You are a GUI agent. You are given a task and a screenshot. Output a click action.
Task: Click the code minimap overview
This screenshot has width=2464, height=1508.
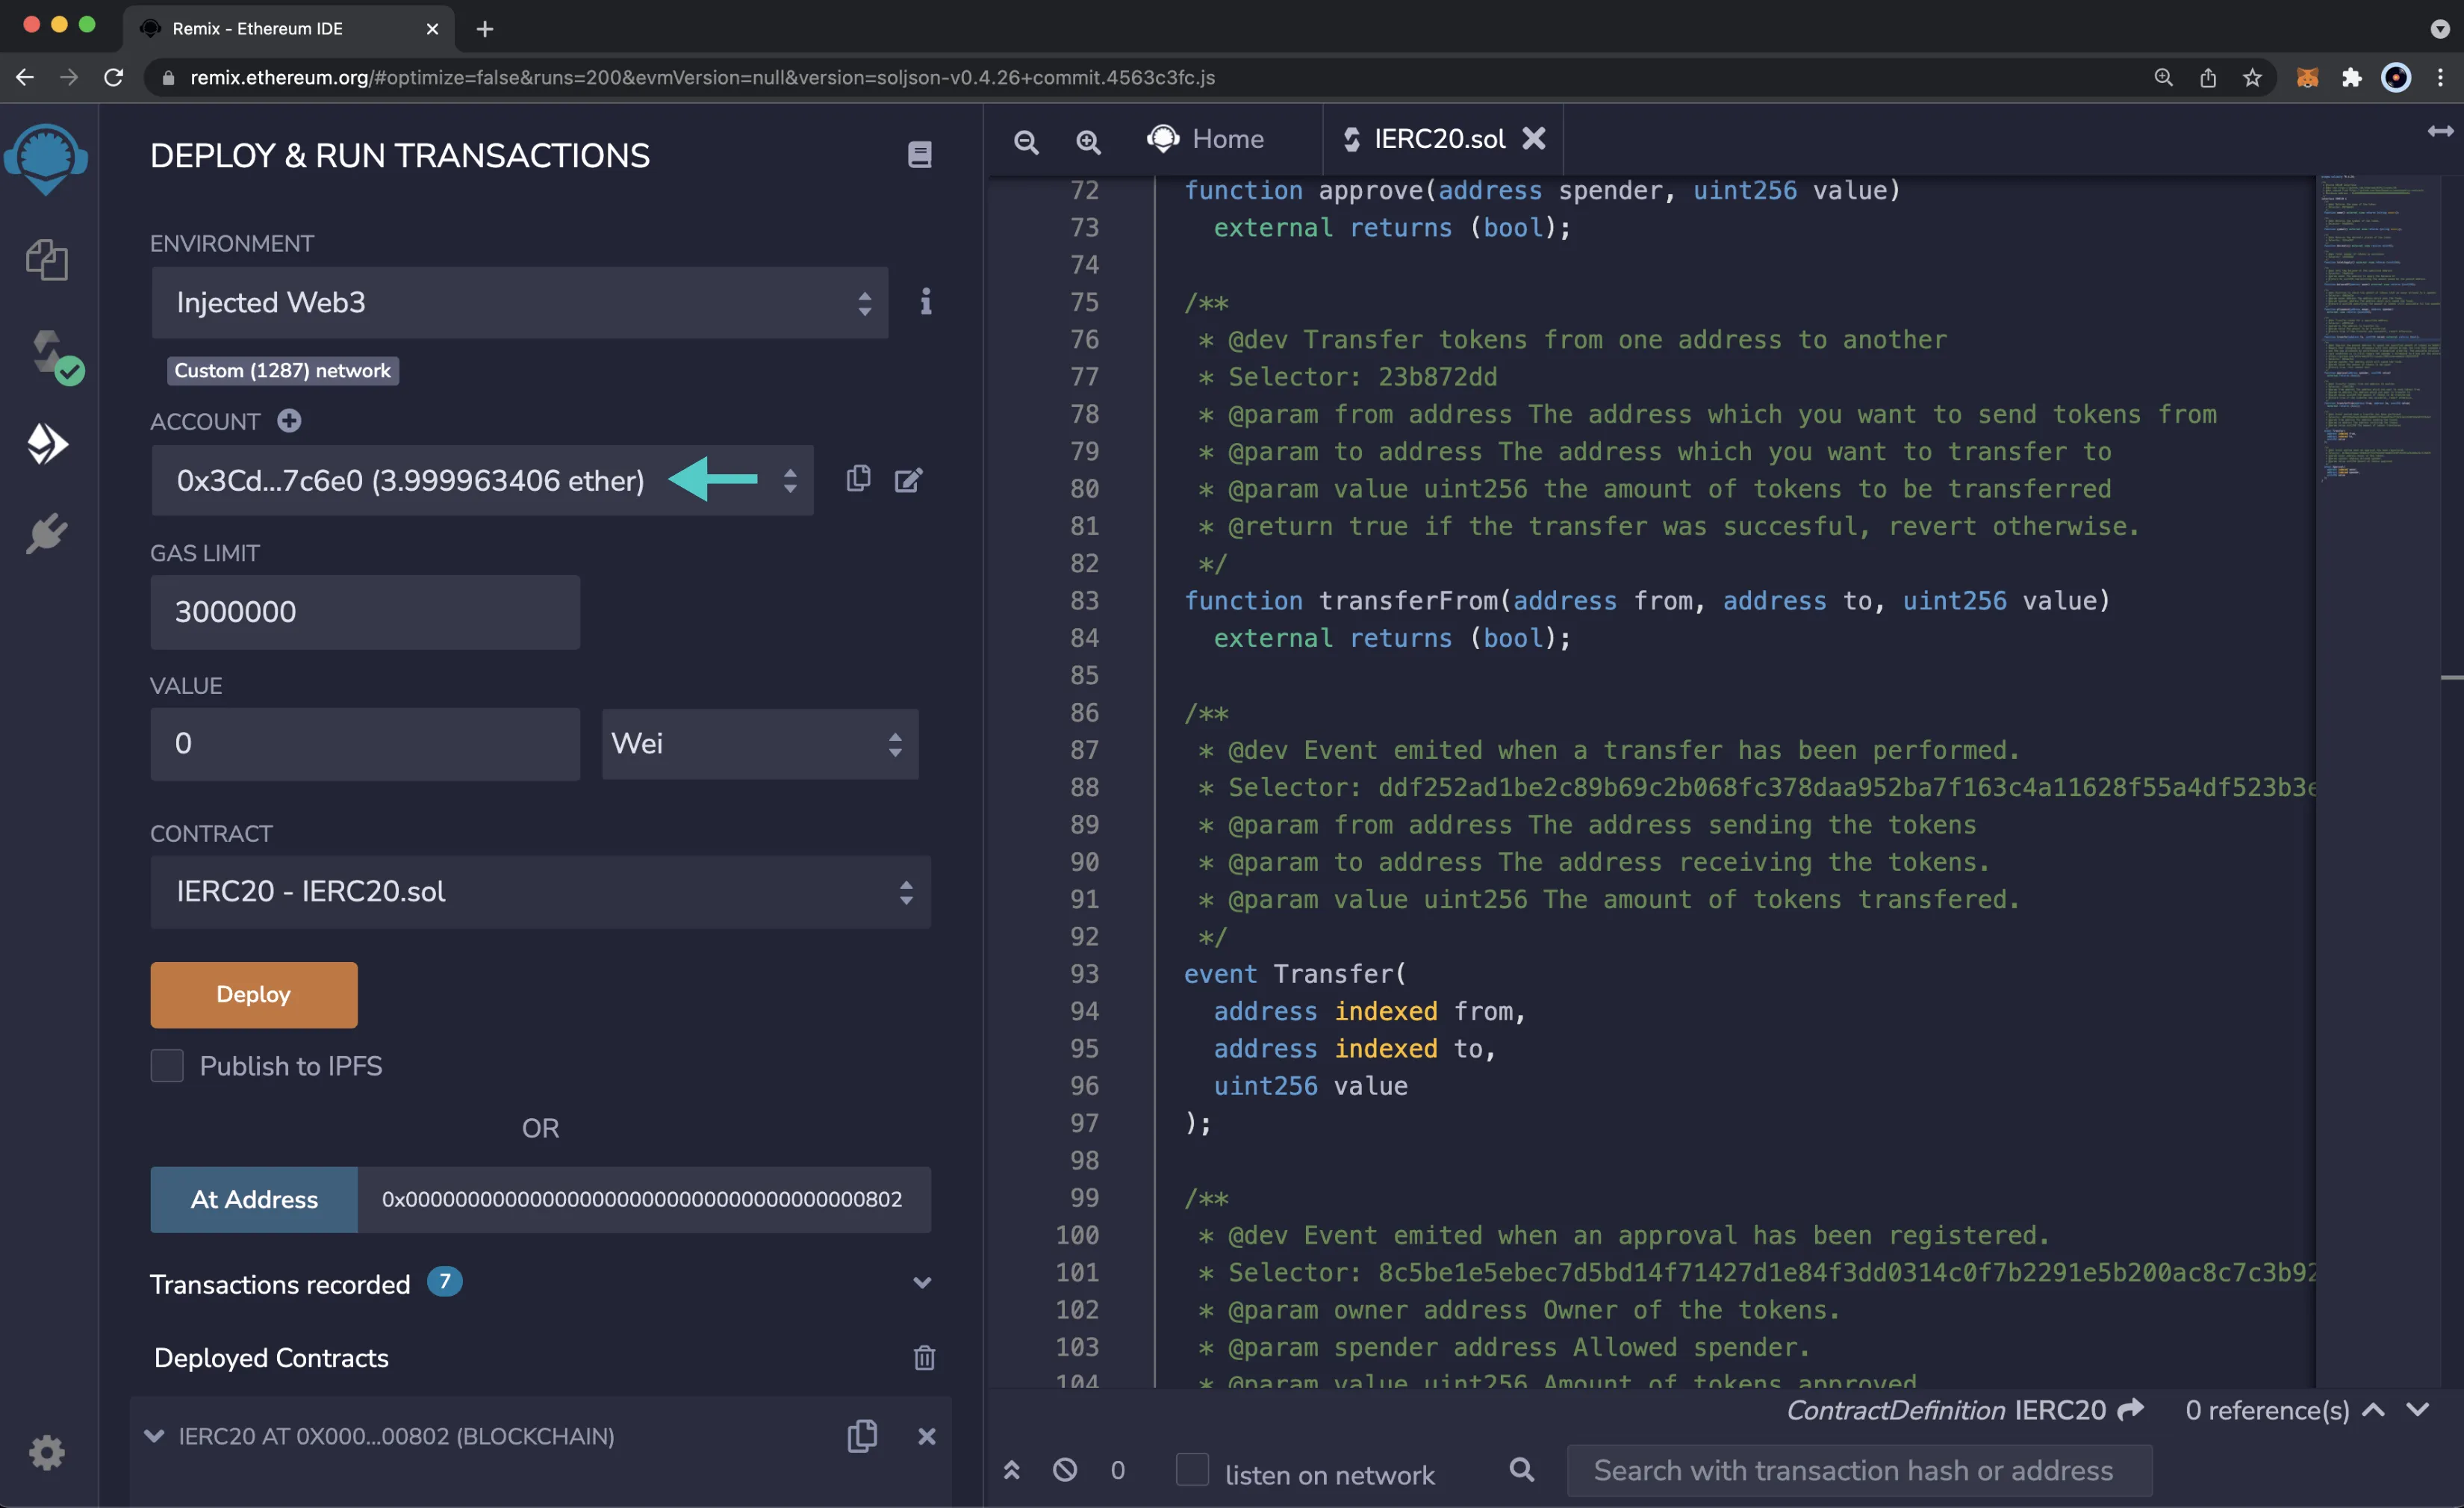tap(2382, 330)
